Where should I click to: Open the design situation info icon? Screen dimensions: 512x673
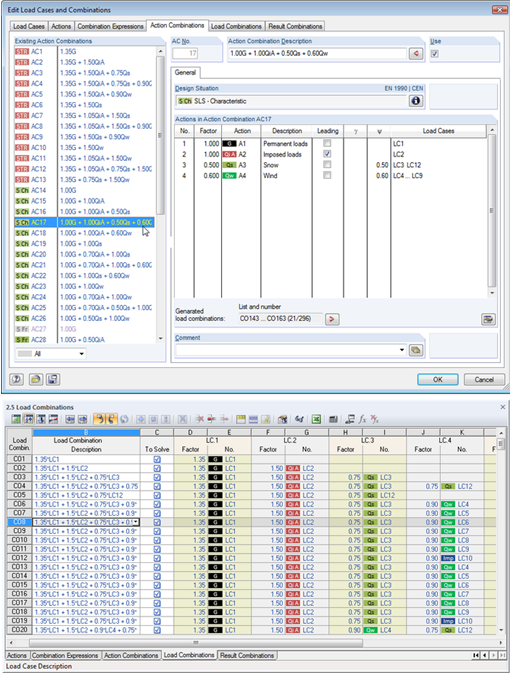(415, 101)
